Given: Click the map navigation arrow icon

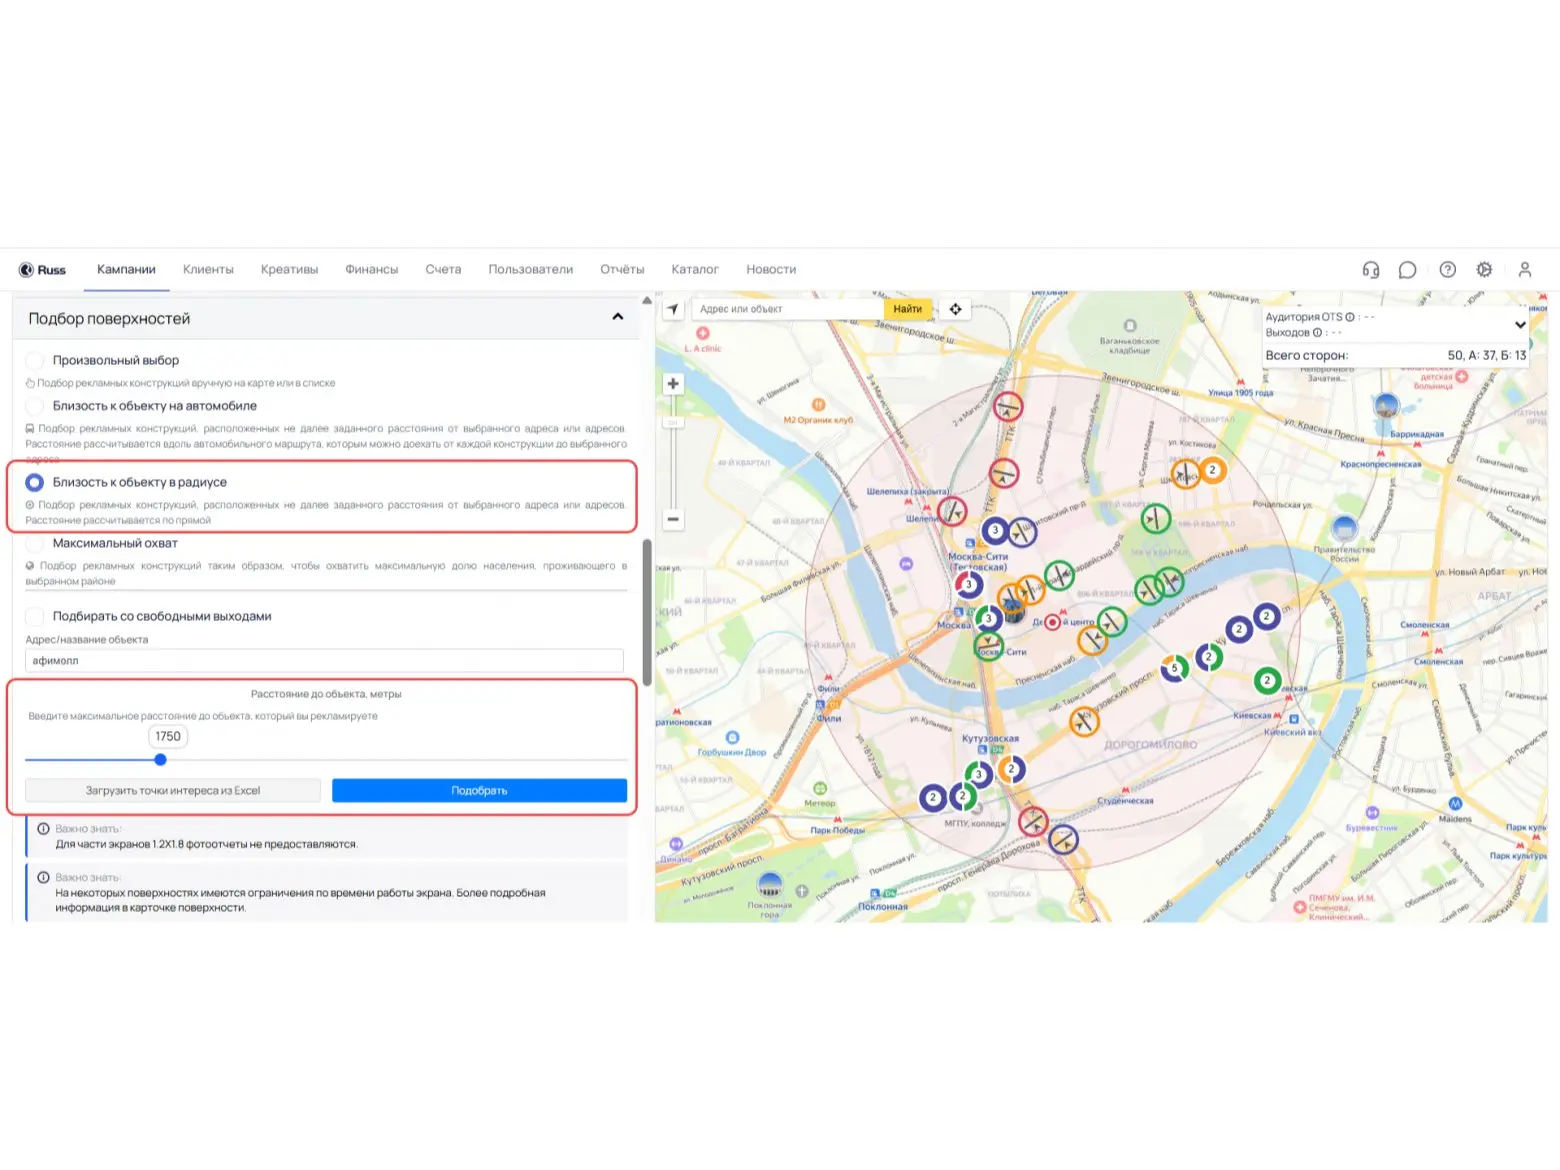Looking at the screenshot, I should (x=672, y=309).
